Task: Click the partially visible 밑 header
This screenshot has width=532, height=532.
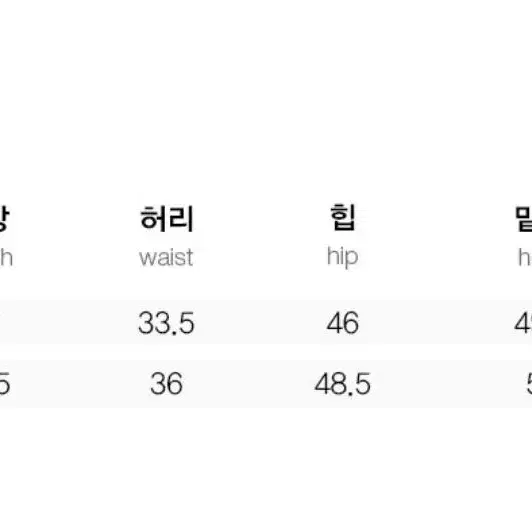Action: click(524, 219)
